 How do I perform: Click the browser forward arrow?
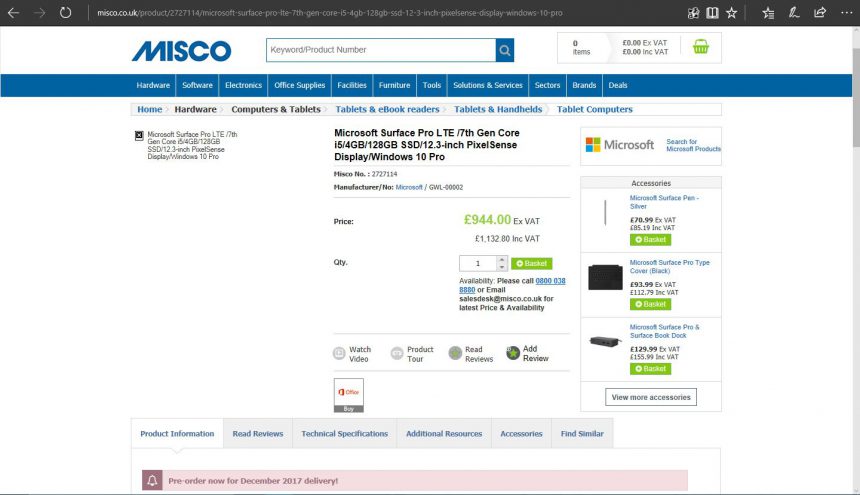pyautogui.click(x=39, y=13)
